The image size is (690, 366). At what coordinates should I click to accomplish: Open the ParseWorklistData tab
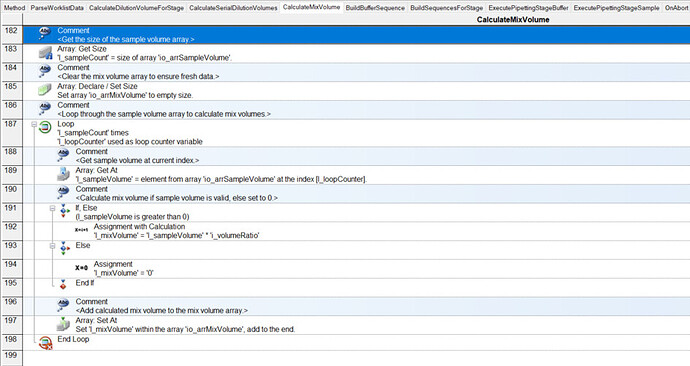[x=57, y=7]
